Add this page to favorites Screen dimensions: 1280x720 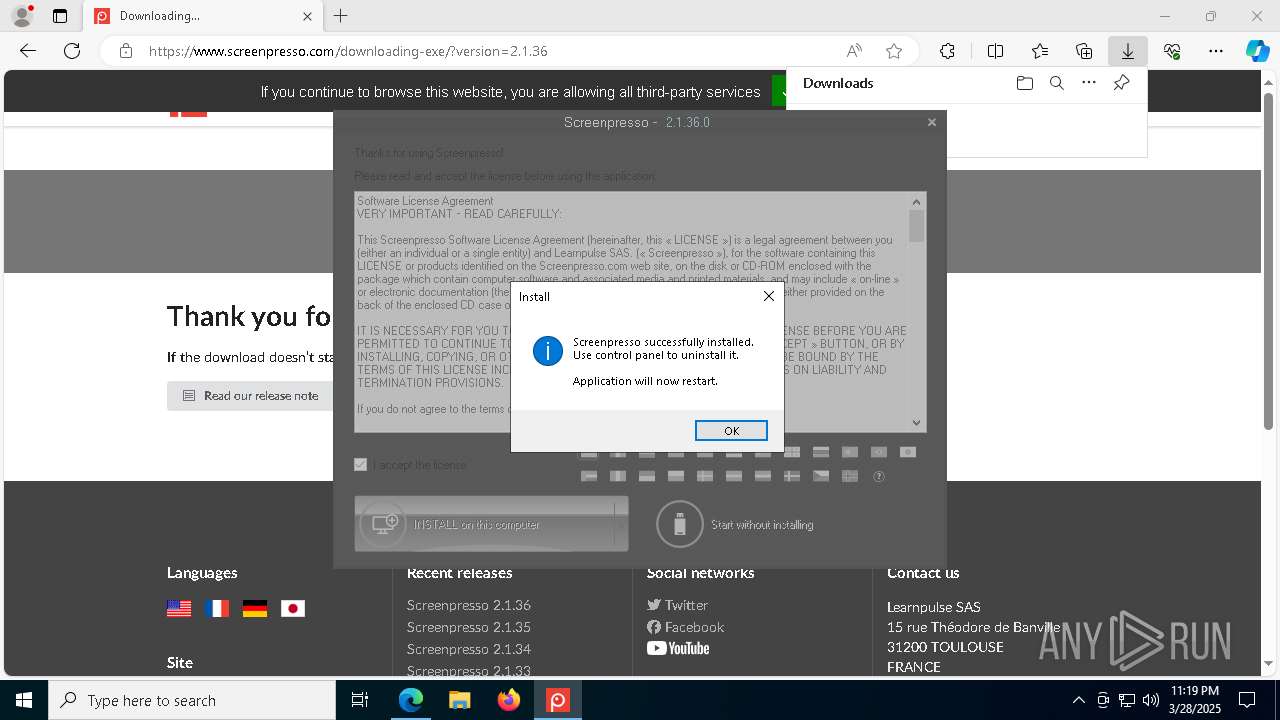(x=894, y=51)
